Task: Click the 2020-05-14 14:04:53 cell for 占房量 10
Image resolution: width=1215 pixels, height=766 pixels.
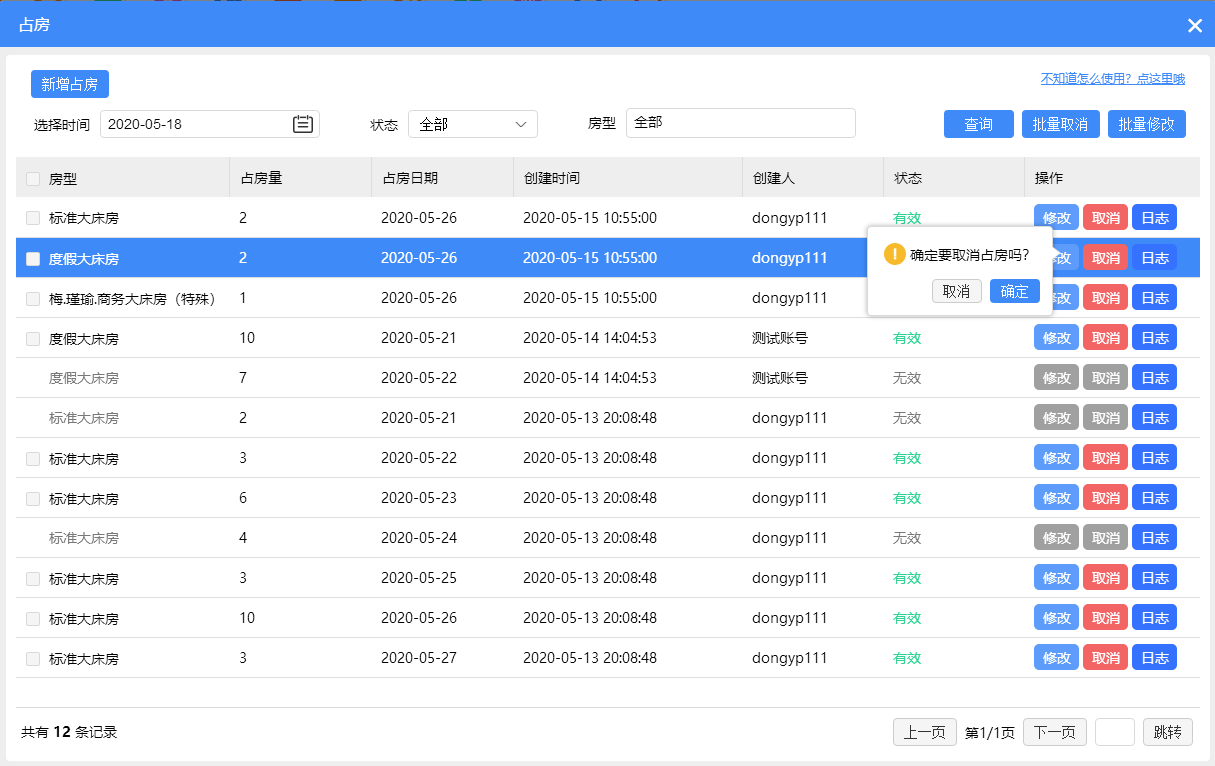Action: 590,338
